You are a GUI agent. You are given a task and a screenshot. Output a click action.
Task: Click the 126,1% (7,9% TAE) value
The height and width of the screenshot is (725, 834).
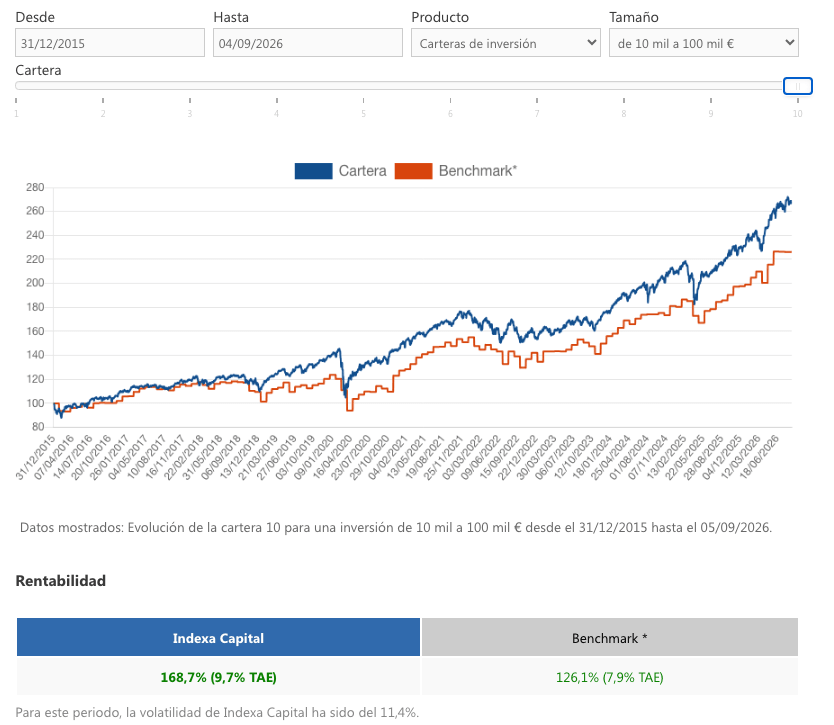pos(610,677)
